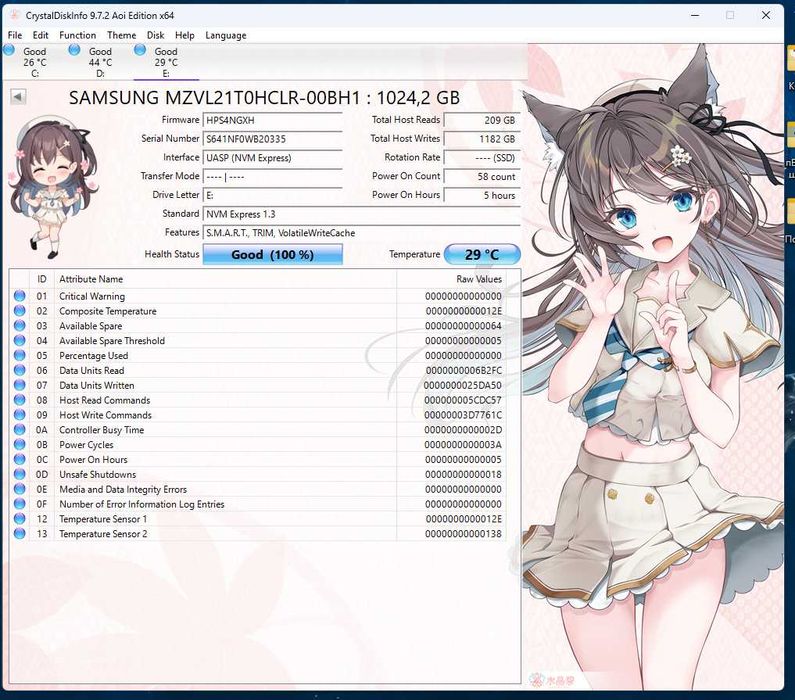Click status icon for Percentage Used row
Image resolution: width=795 pixels, height=700 pixels.
pos(20,355)
